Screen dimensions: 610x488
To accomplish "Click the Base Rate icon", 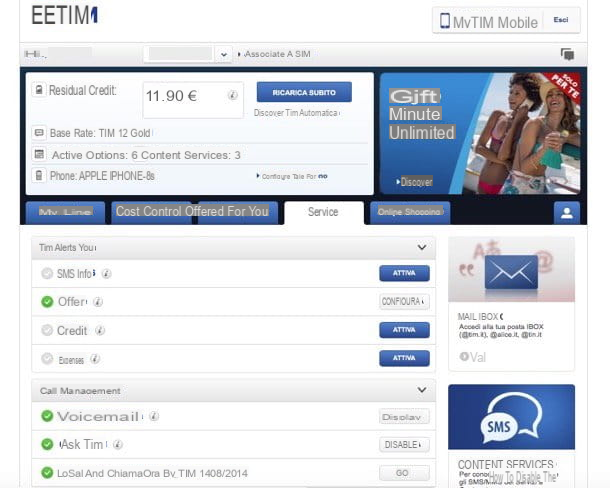I will click(x=39, y=133).
